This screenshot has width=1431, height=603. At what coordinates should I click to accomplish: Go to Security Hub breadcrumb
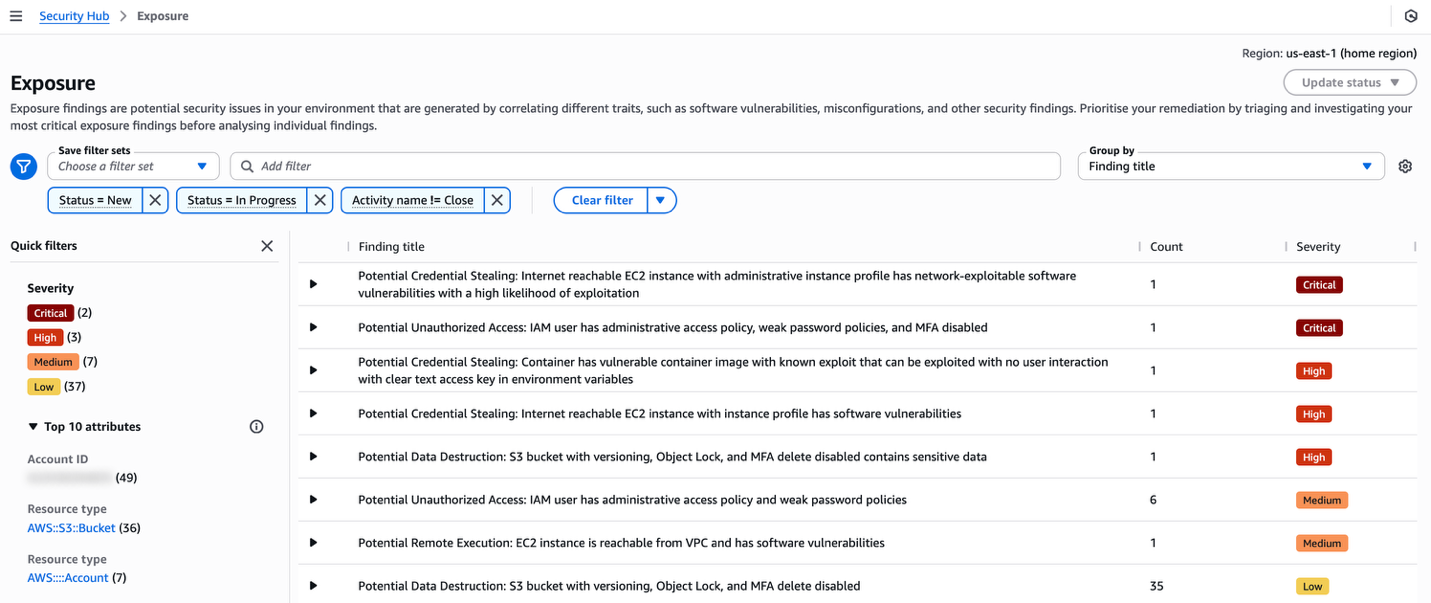[x=74, y=16]
